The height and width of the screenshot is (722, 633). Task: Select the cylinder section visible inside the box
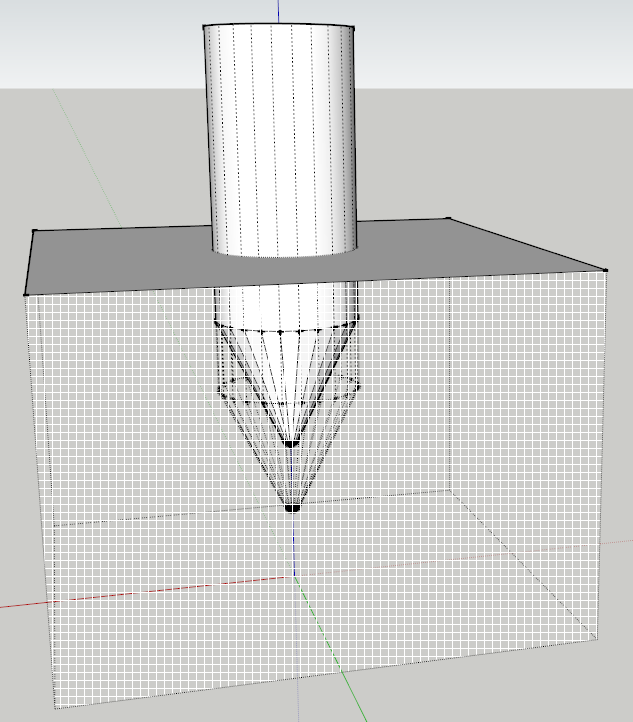285,304
